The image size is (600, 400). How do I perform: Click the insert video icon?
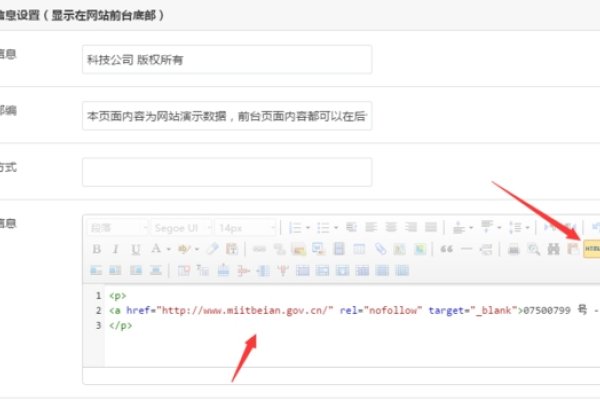339,249
